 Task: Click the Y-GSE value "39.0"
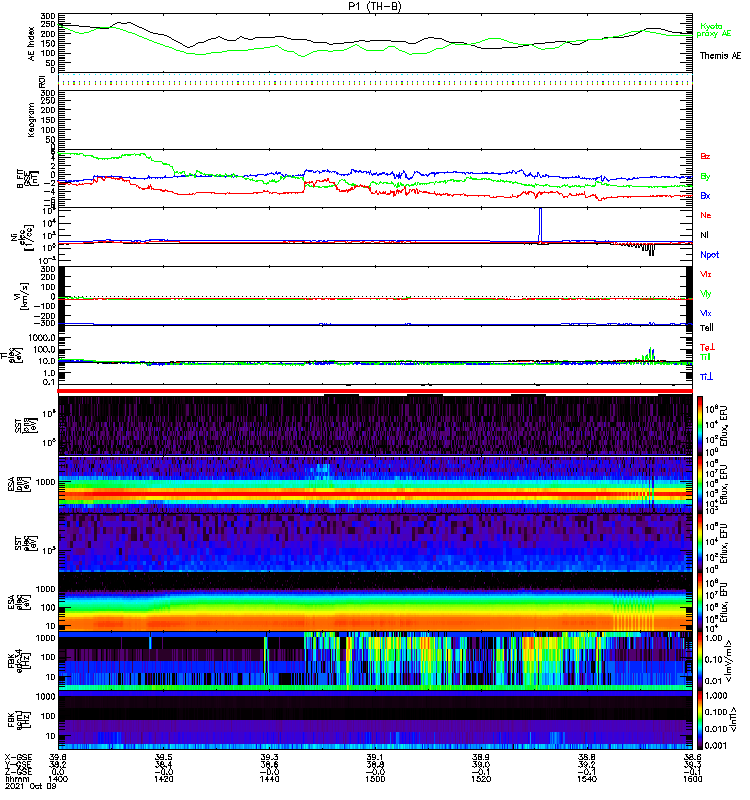(x=481, y=764)
